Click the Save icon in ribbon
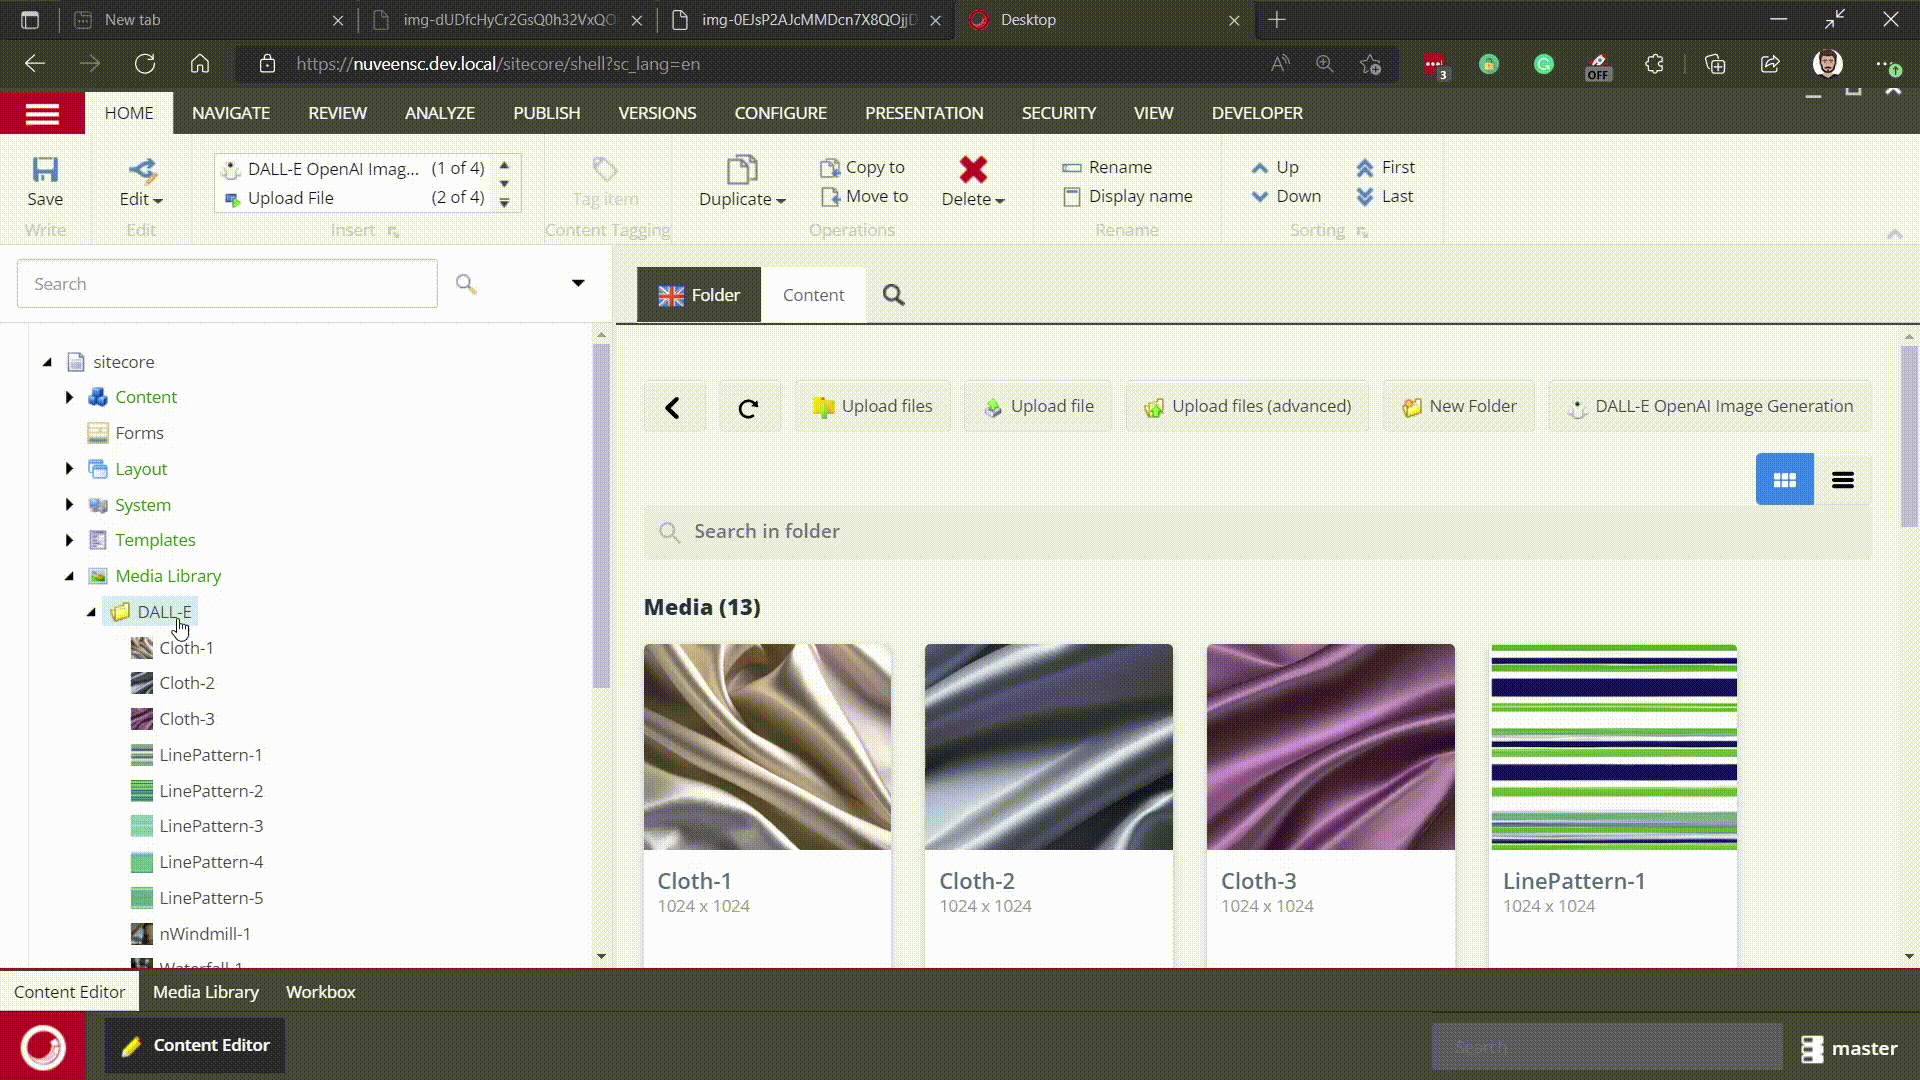This screenshot has height=1080, width=1920. point(45,170)
